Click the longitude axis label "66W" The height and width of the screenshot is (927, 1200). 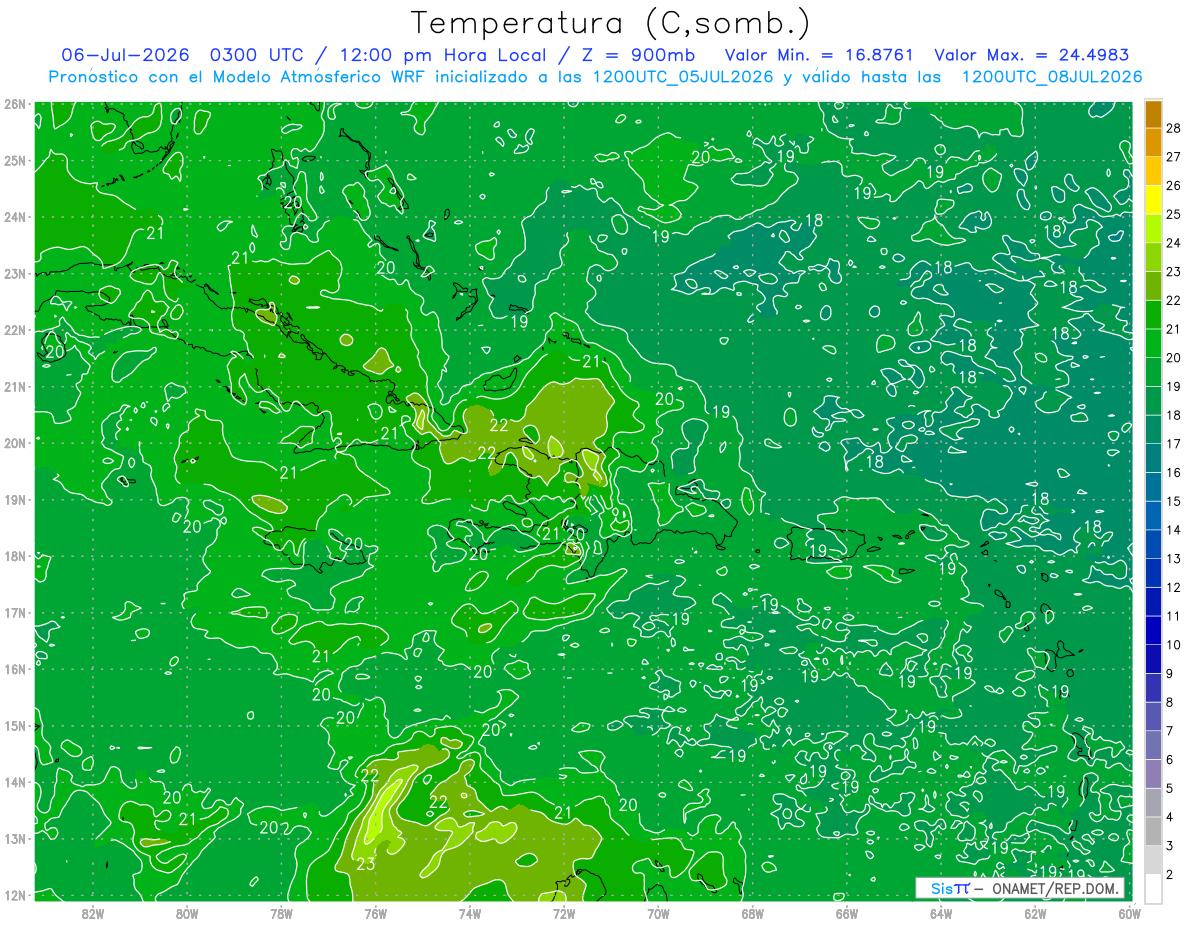pyautogui.click(x=847, y=914)
